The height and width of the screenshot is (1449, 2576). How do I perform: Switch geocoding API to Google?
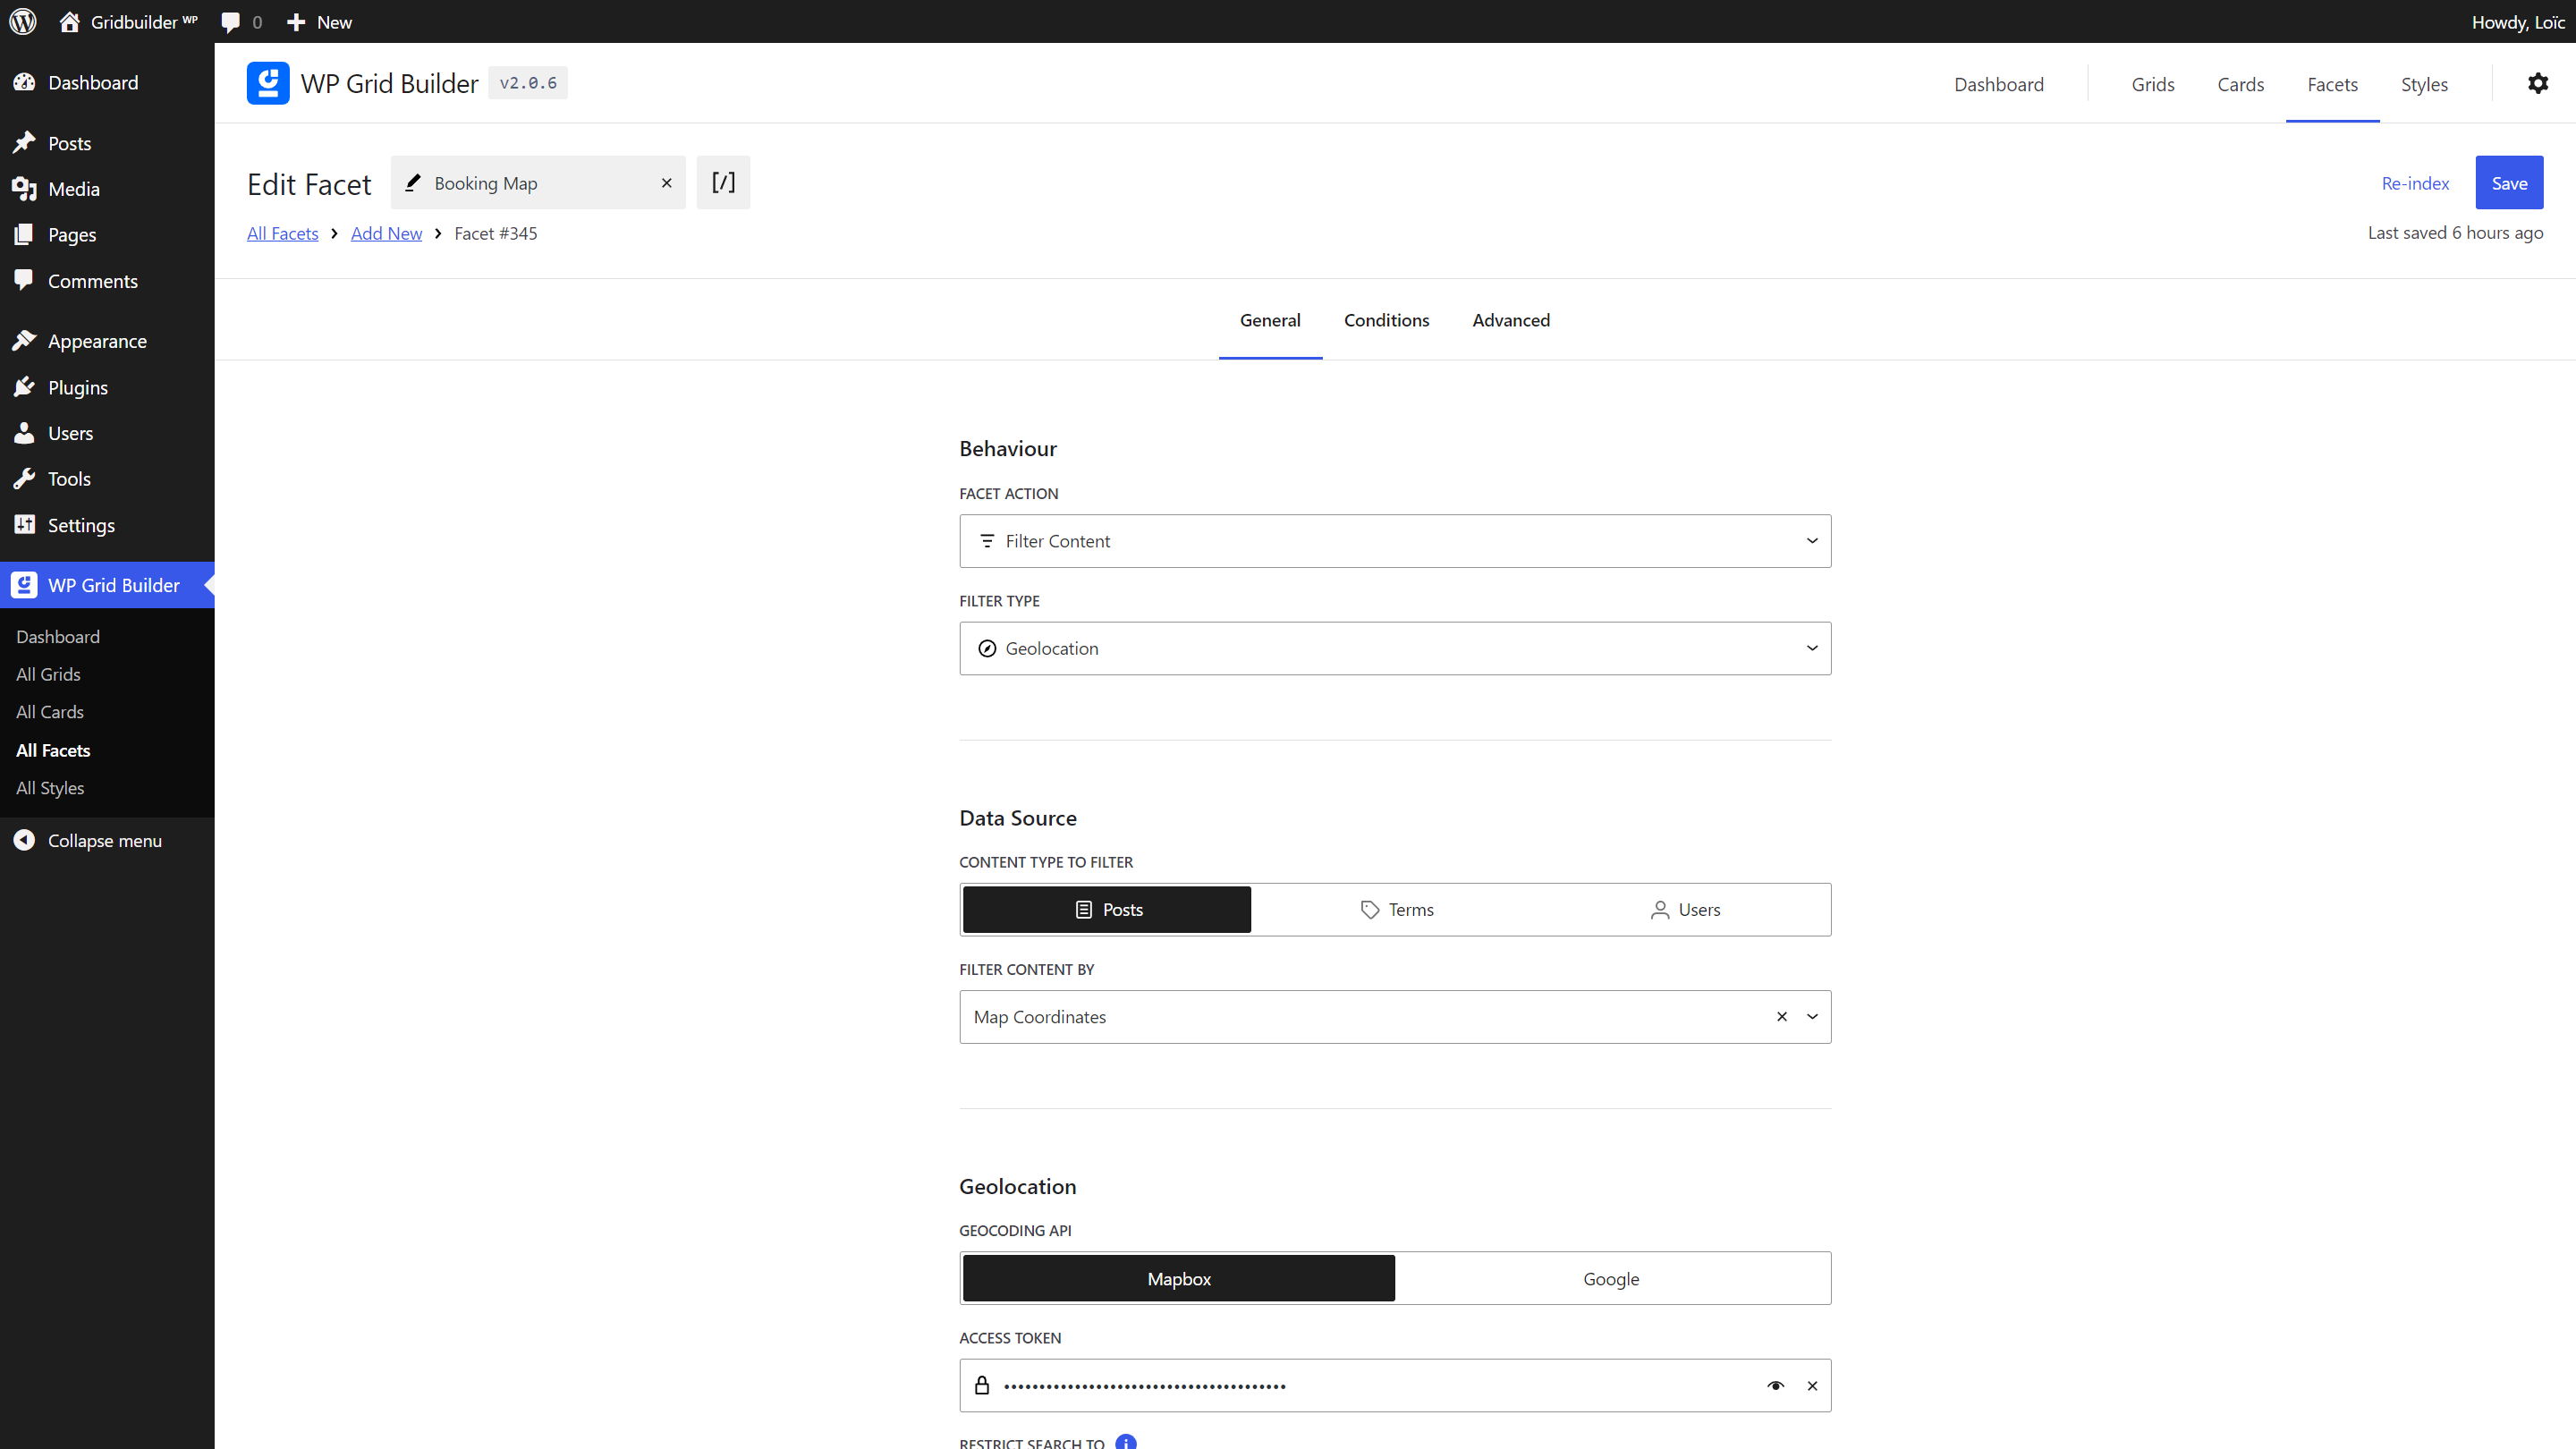click(1611, 1278)
